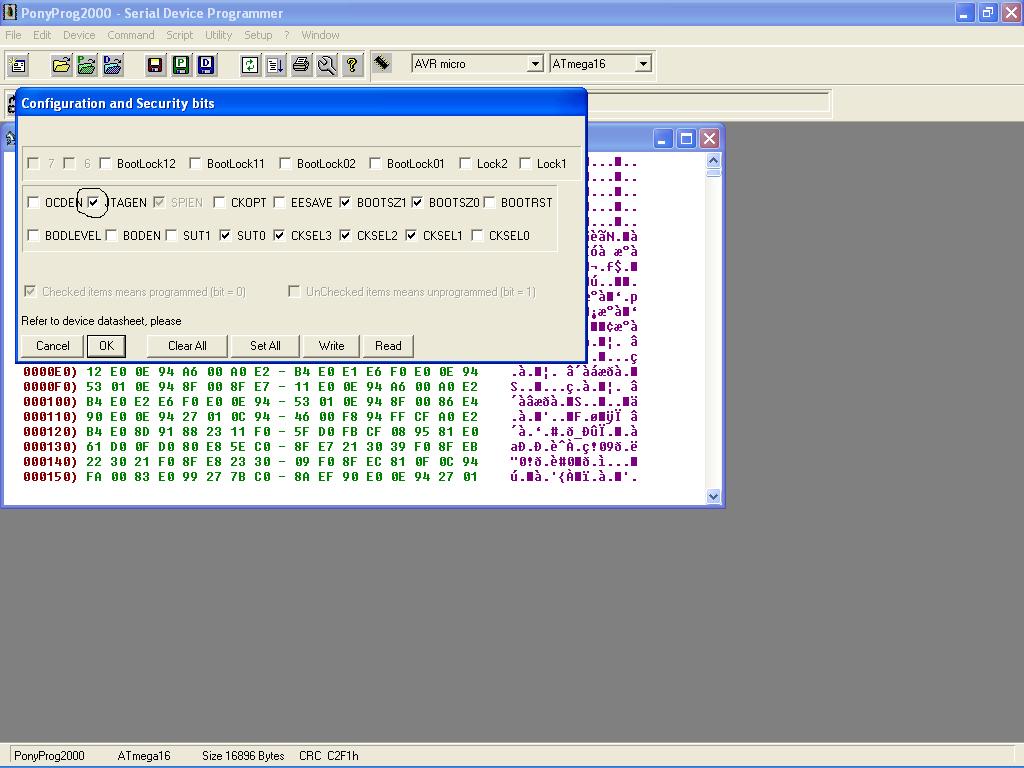This screenshot has width=1024, height=768.
Task: Click the chip icon beside device family
Action: point(382,63)
